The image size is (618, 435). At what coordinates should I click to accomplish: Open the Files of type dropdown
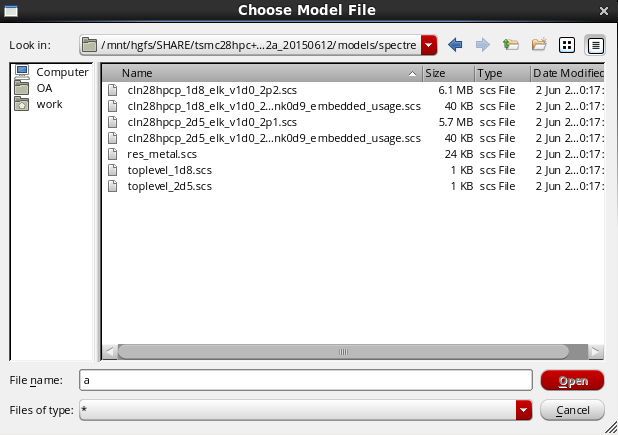pos(524,410)
